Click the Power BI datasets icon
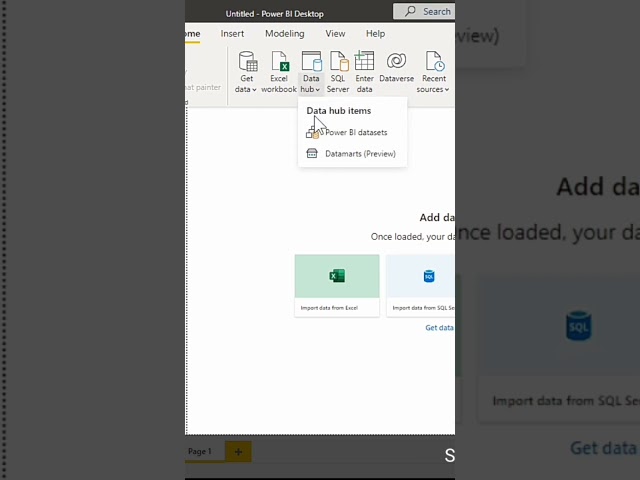 [x=313, y=132]
